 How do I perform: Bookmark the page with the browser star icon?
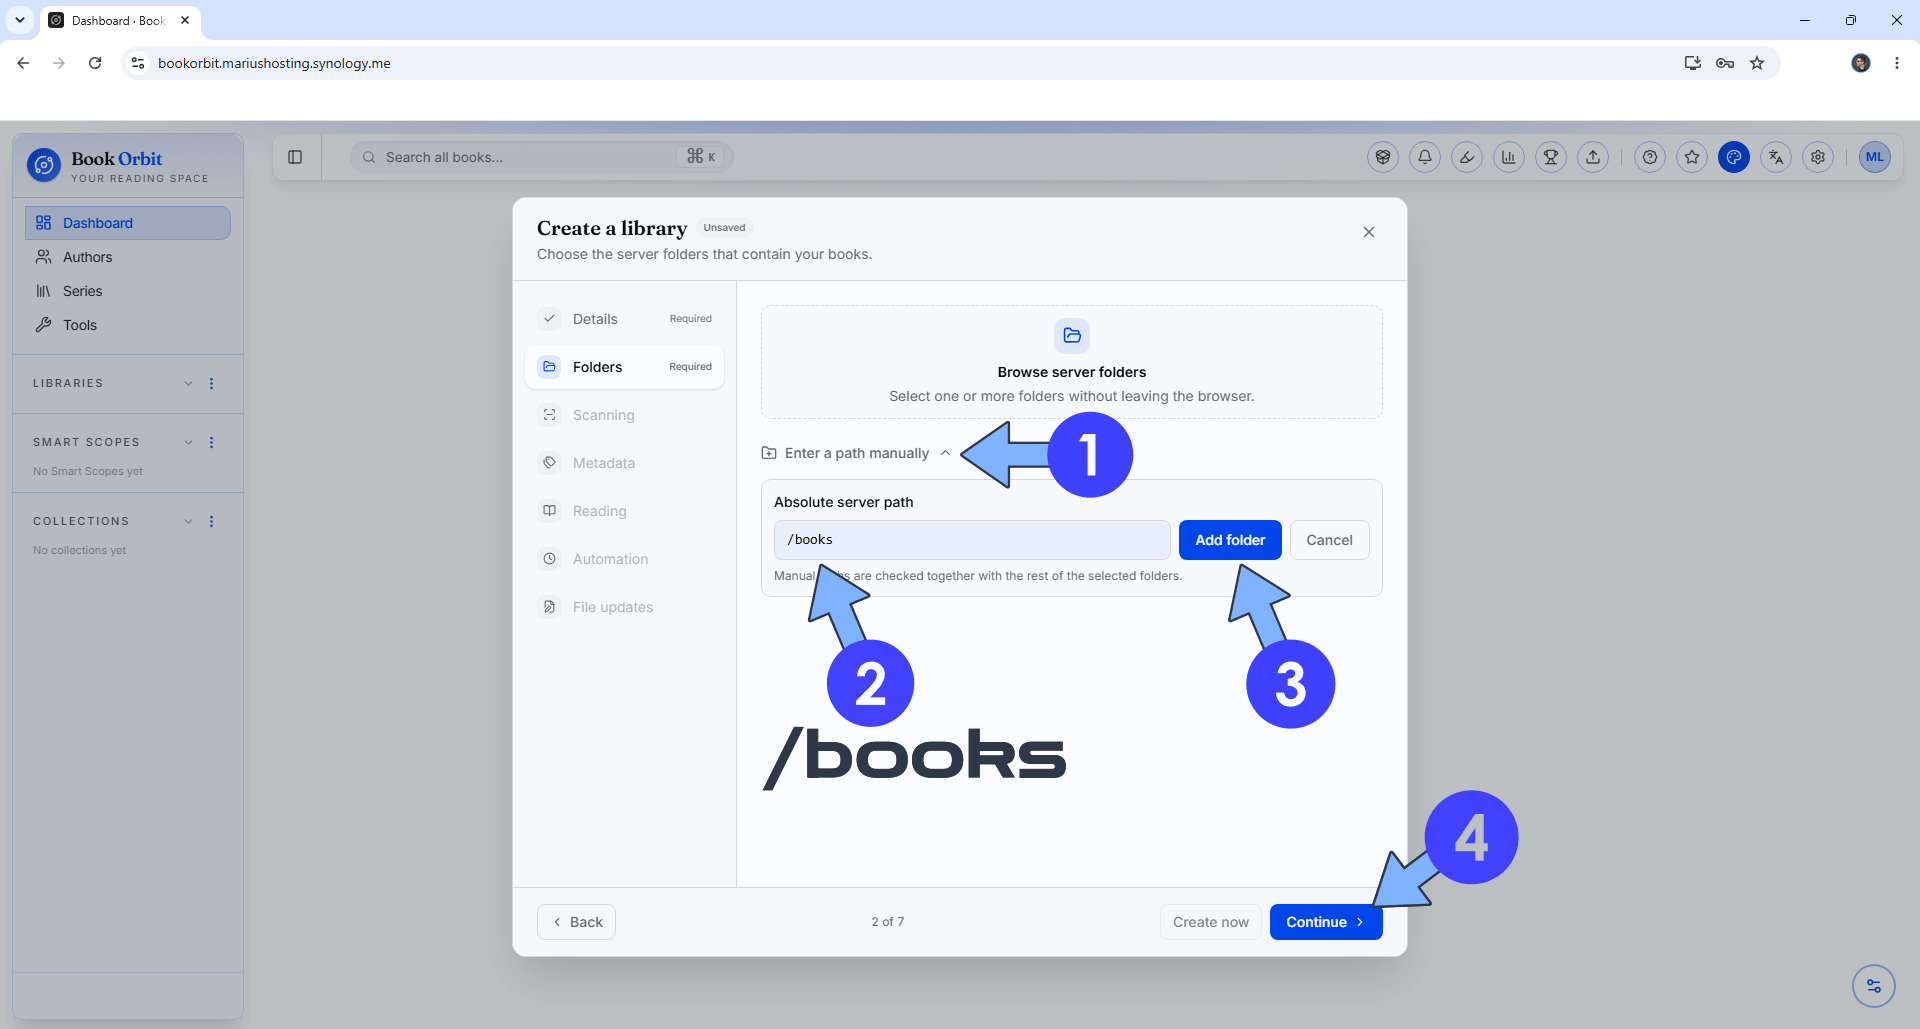click(1757, 63)
